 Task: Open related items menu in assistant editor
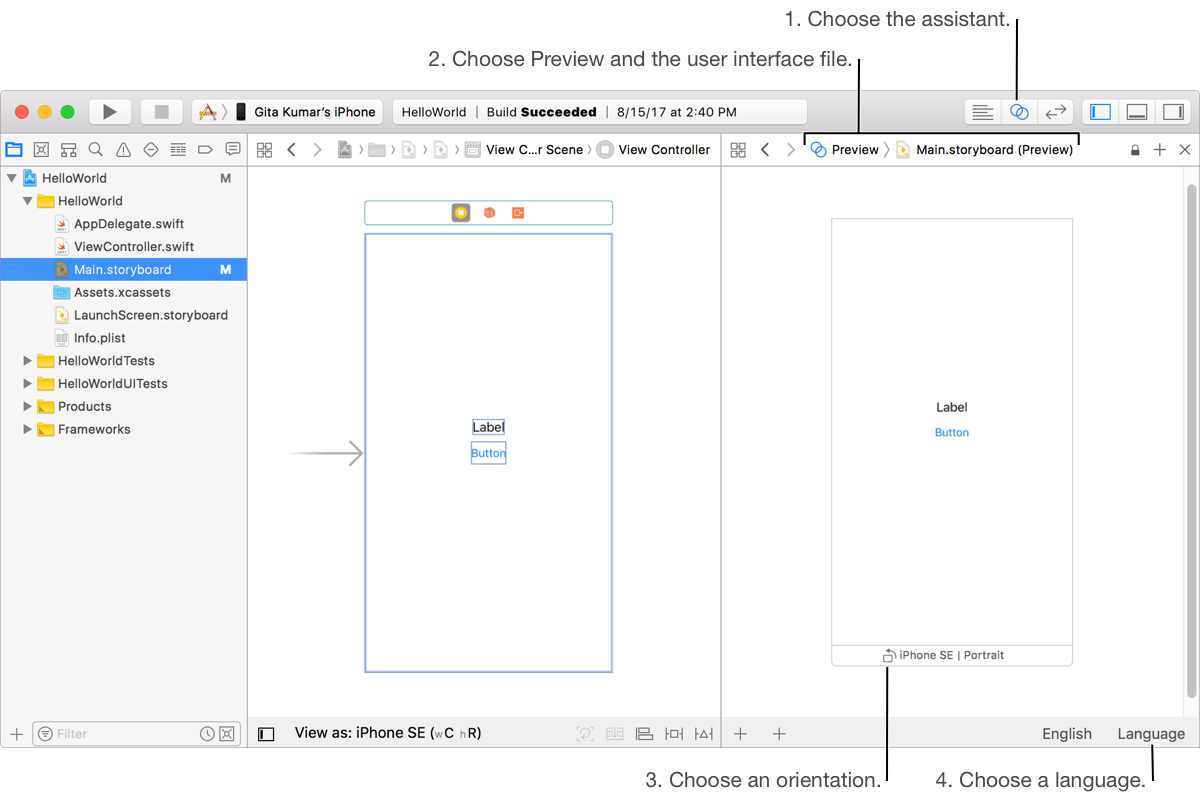click(x=738, y=150)
